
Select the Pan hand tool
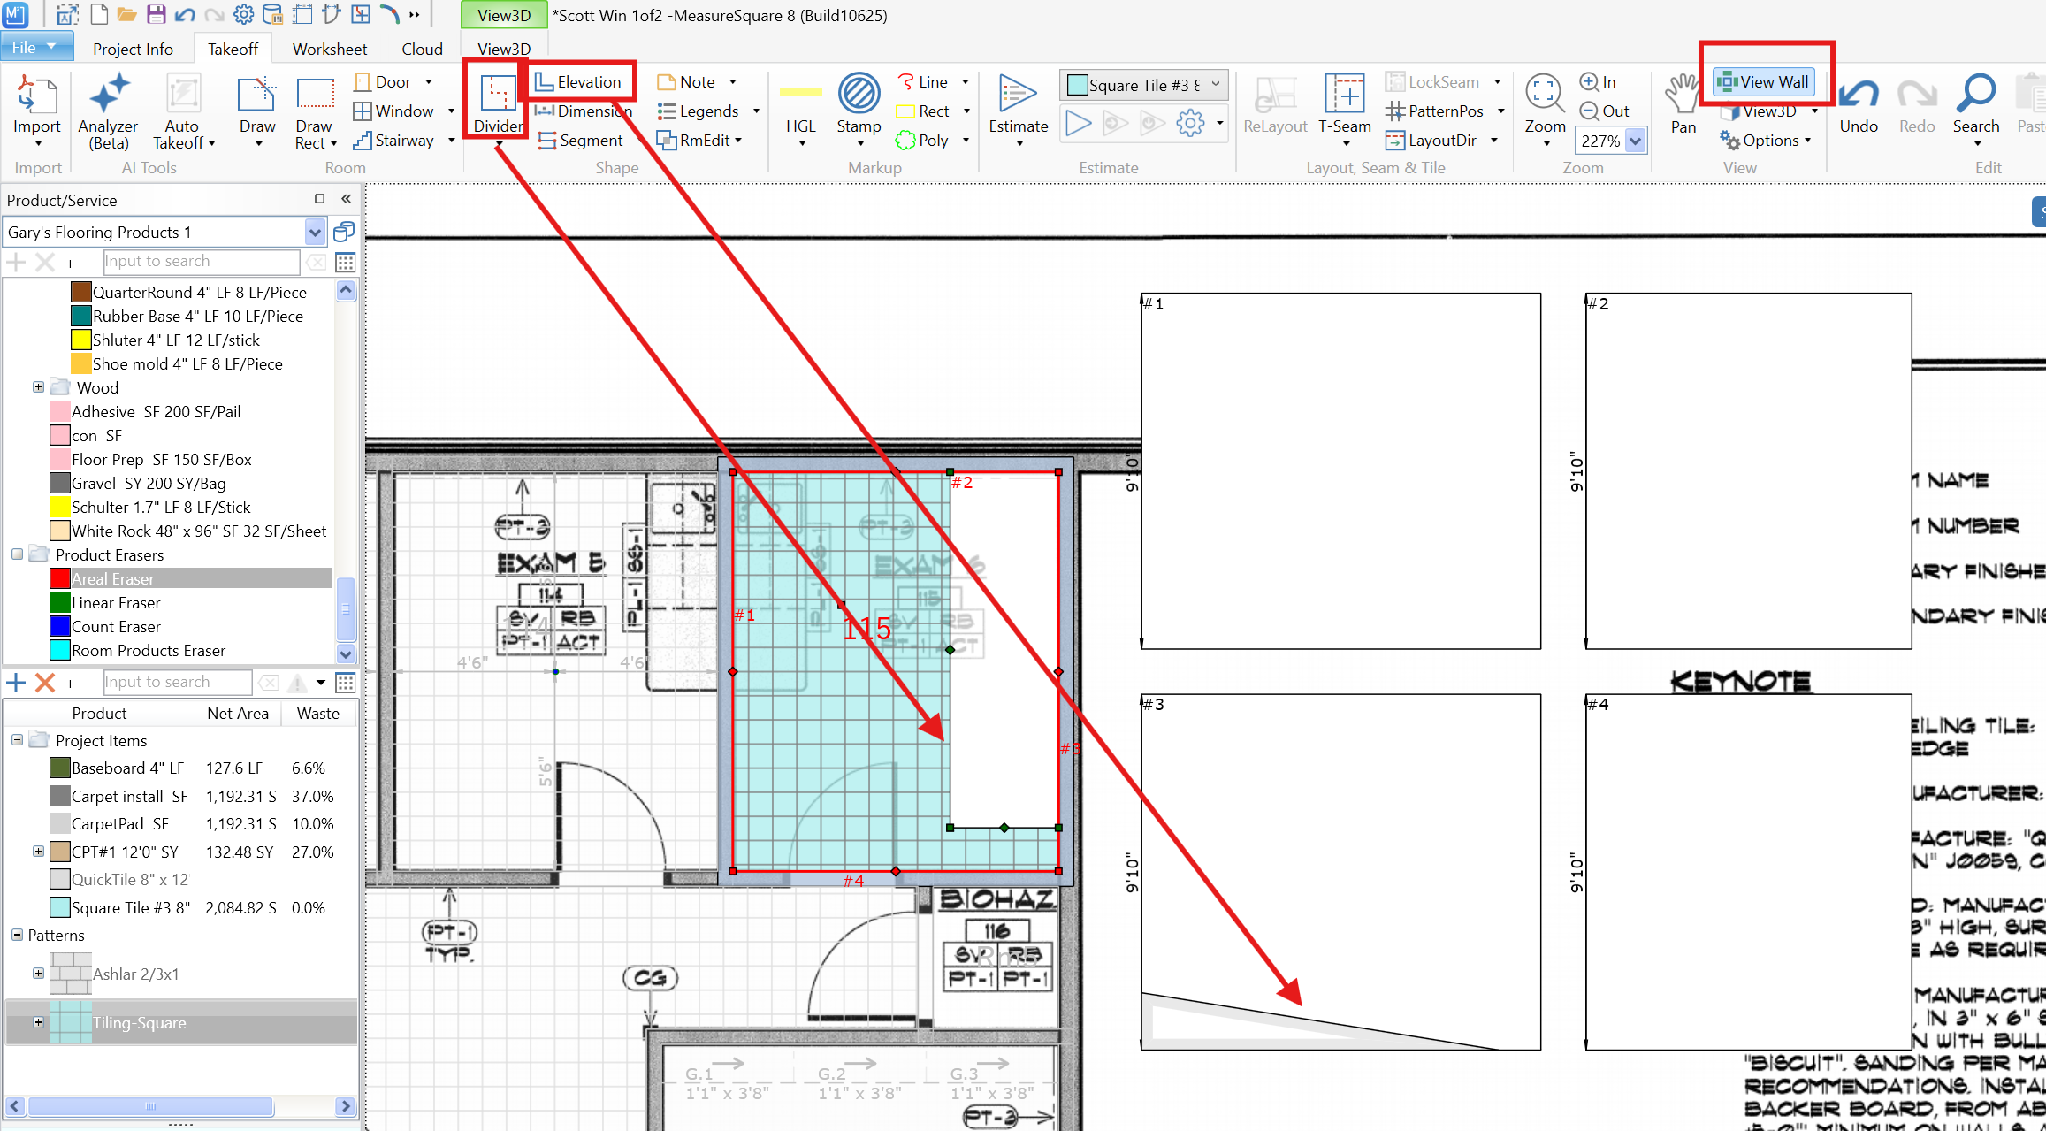click(1683, 104)
